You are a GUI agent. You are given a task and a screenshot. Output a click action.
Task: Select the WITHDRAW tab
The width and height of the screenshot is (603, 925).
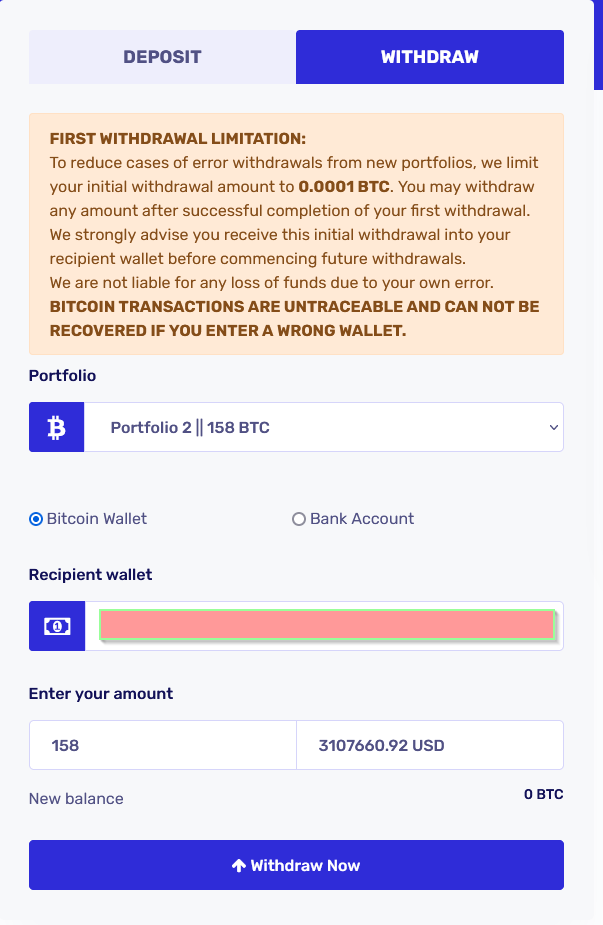click(x=430, y=57)
